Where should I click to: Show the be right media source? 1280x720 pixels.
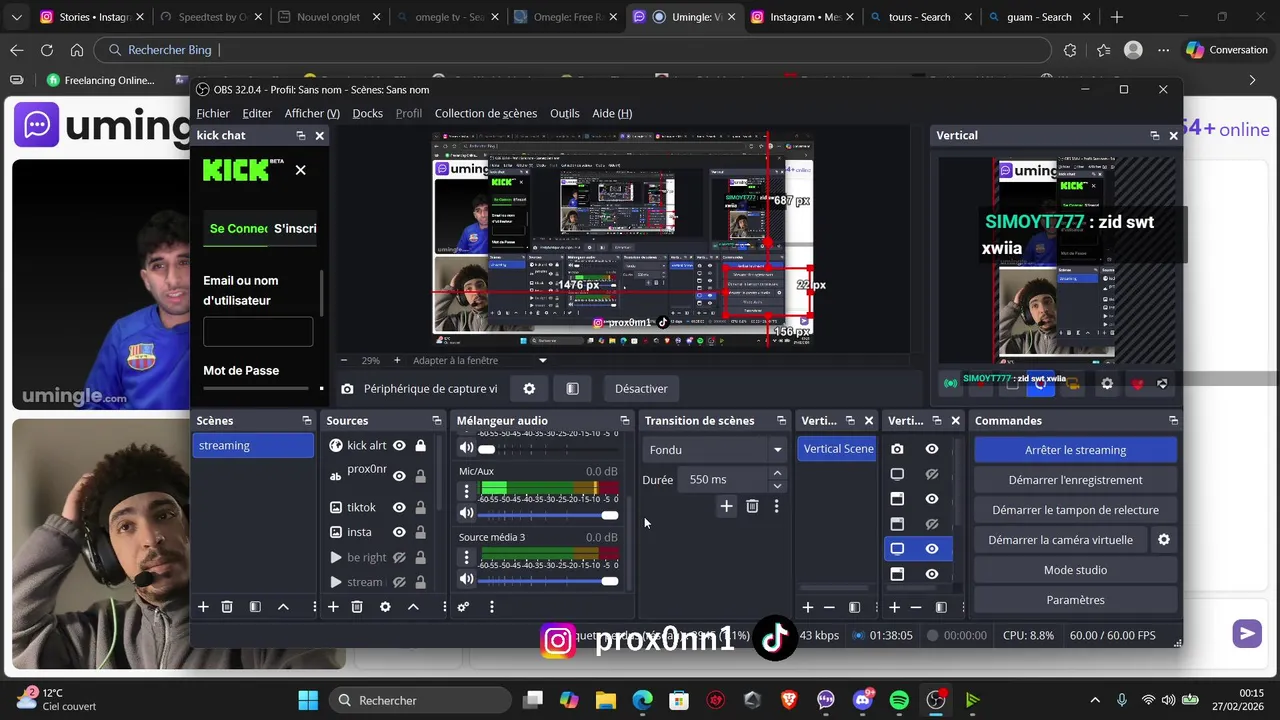pyautogui.click(x=399, y=558)
